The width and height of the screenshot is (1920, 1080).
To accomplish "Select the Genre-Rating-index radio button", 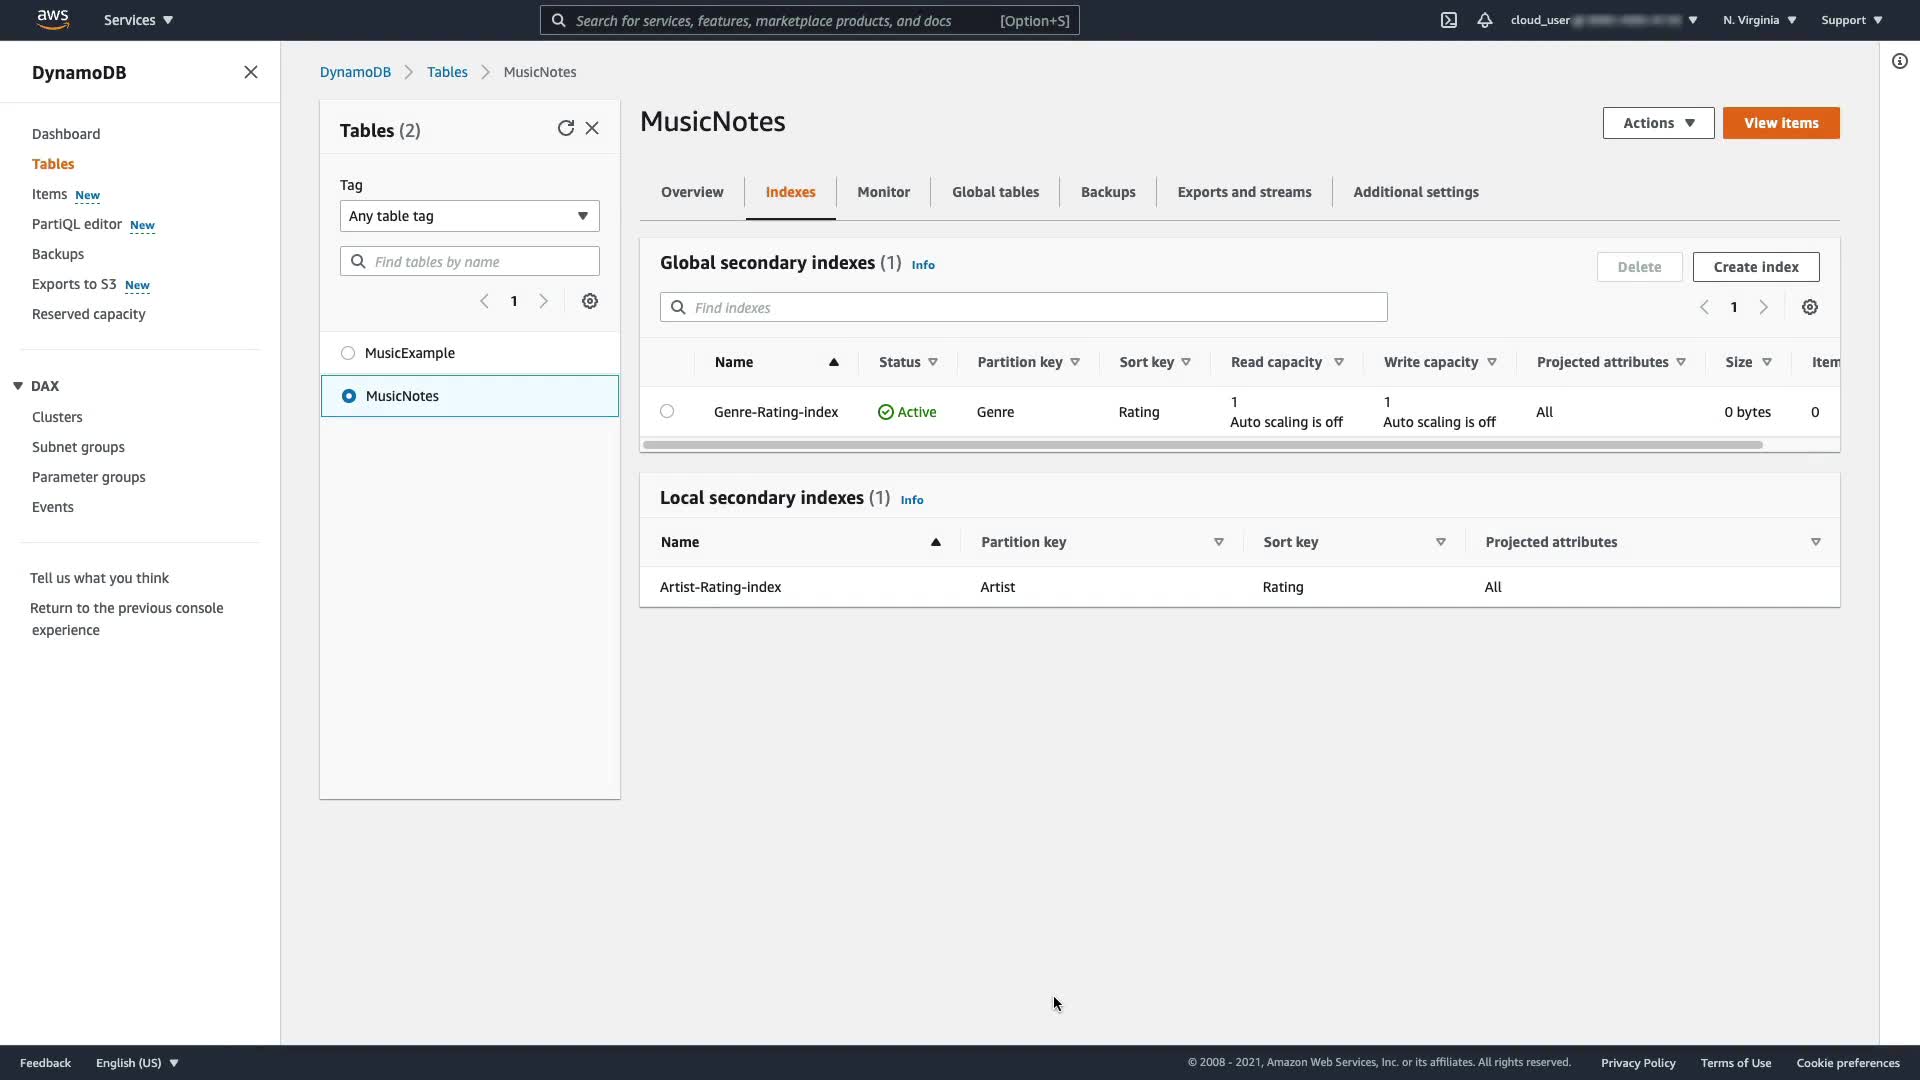I will (x=667, y=411).
